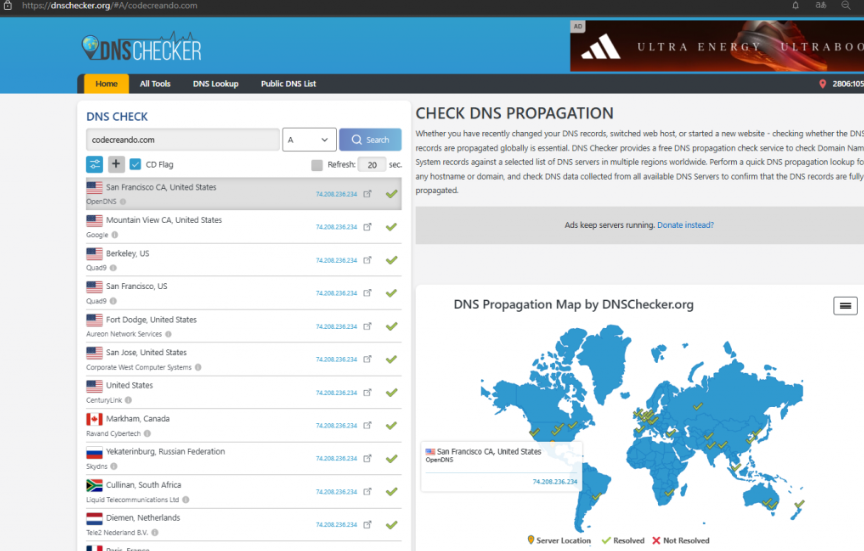Screen dimensions: 864x551
Task: Open external link icon for OpenDNS result
Action: coord(367,194)
